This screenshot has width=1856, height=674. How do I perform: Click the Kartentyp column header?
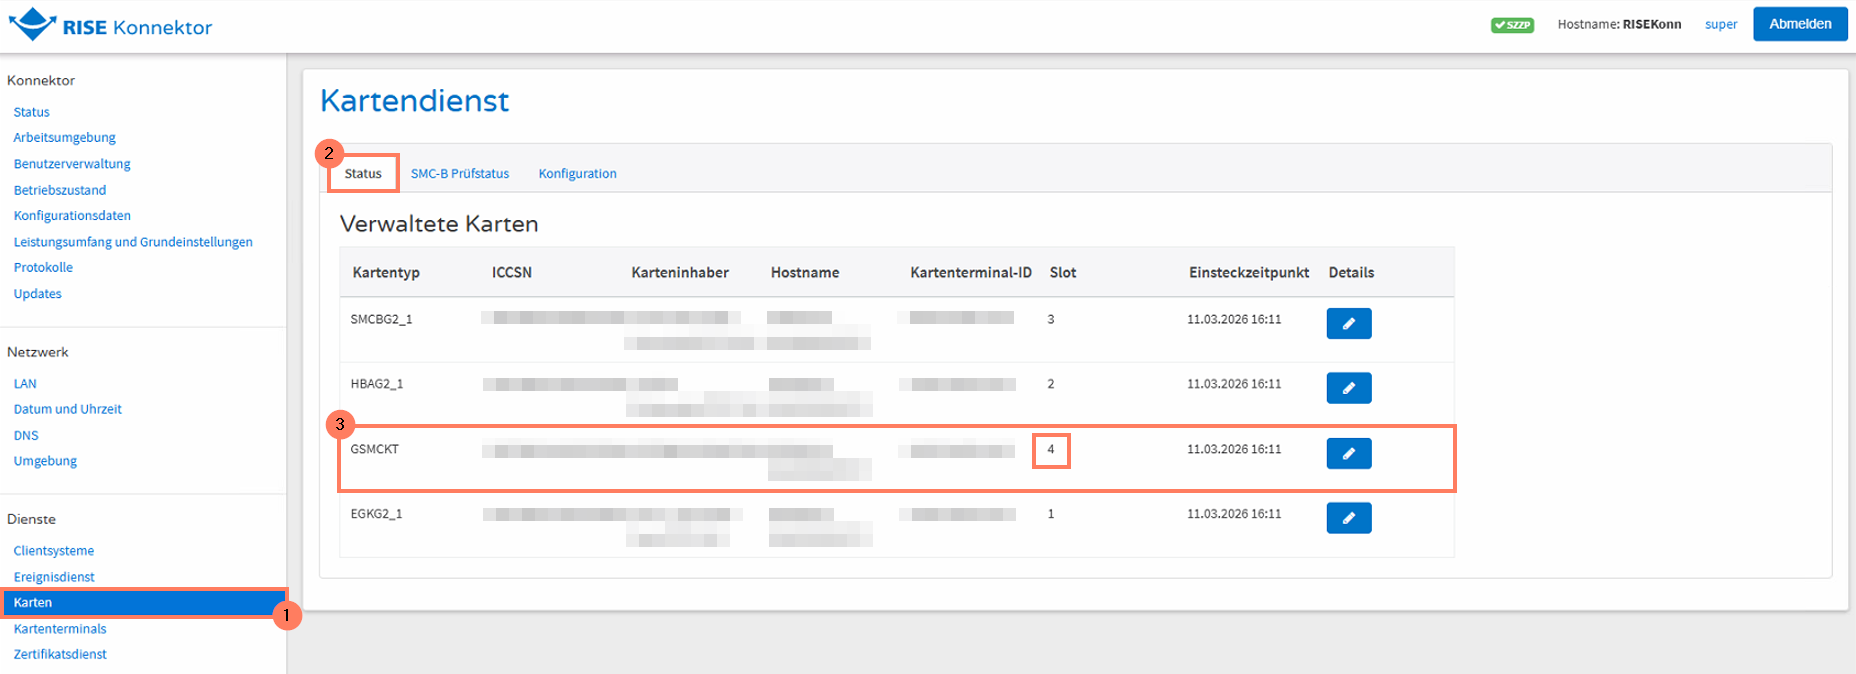[386, 273]
